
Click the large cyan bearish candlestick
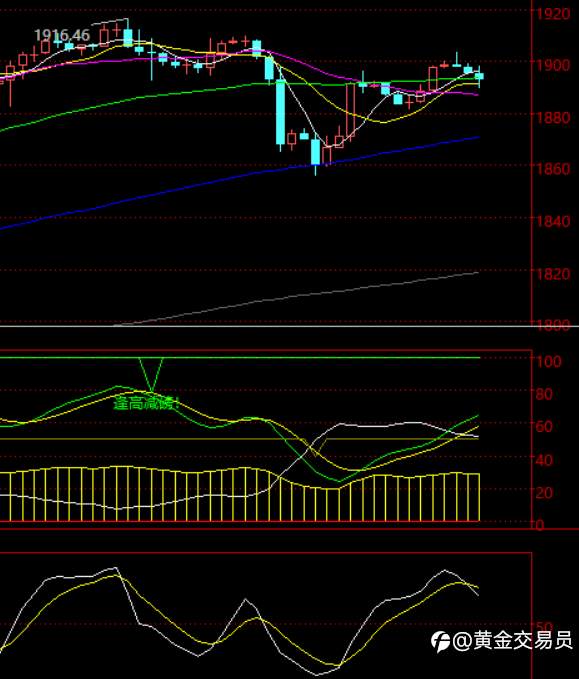[x=281, y=113]
